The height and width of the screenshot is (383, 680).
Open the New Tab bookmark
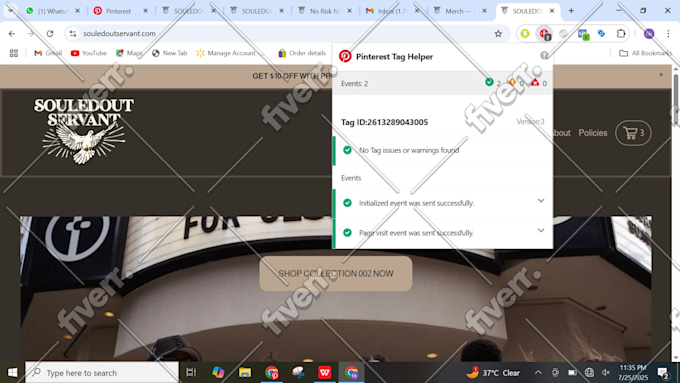coord(170,53)
